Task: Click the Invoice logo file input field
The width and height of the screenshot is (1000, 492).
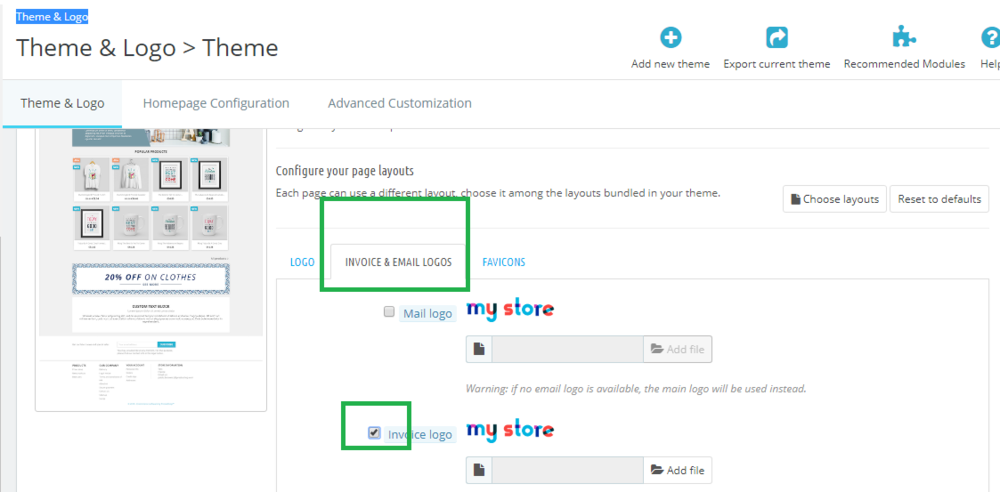Action: coord(568,470)
